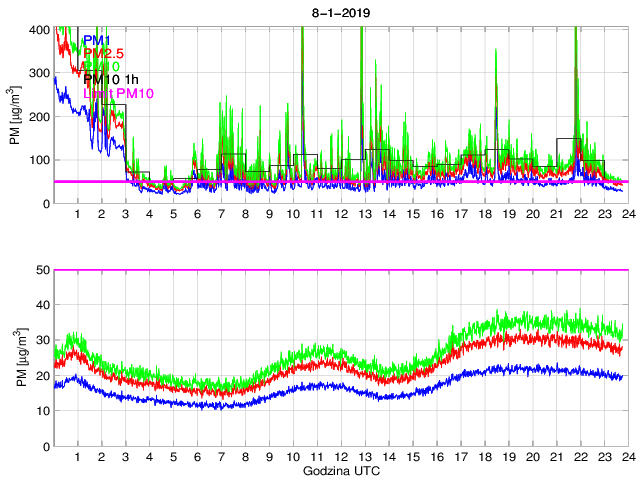Click the 50 tick on the bottom y-axis

42,270
